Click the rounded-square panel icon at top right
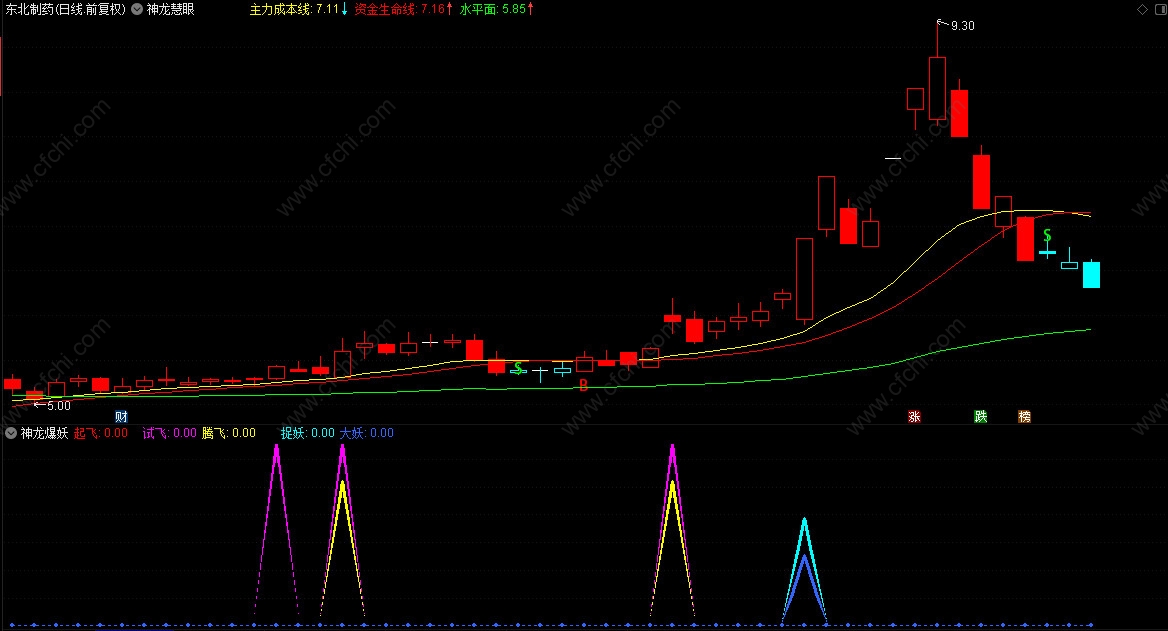This screenshot has width=1168, height=631. [1161, 9]
